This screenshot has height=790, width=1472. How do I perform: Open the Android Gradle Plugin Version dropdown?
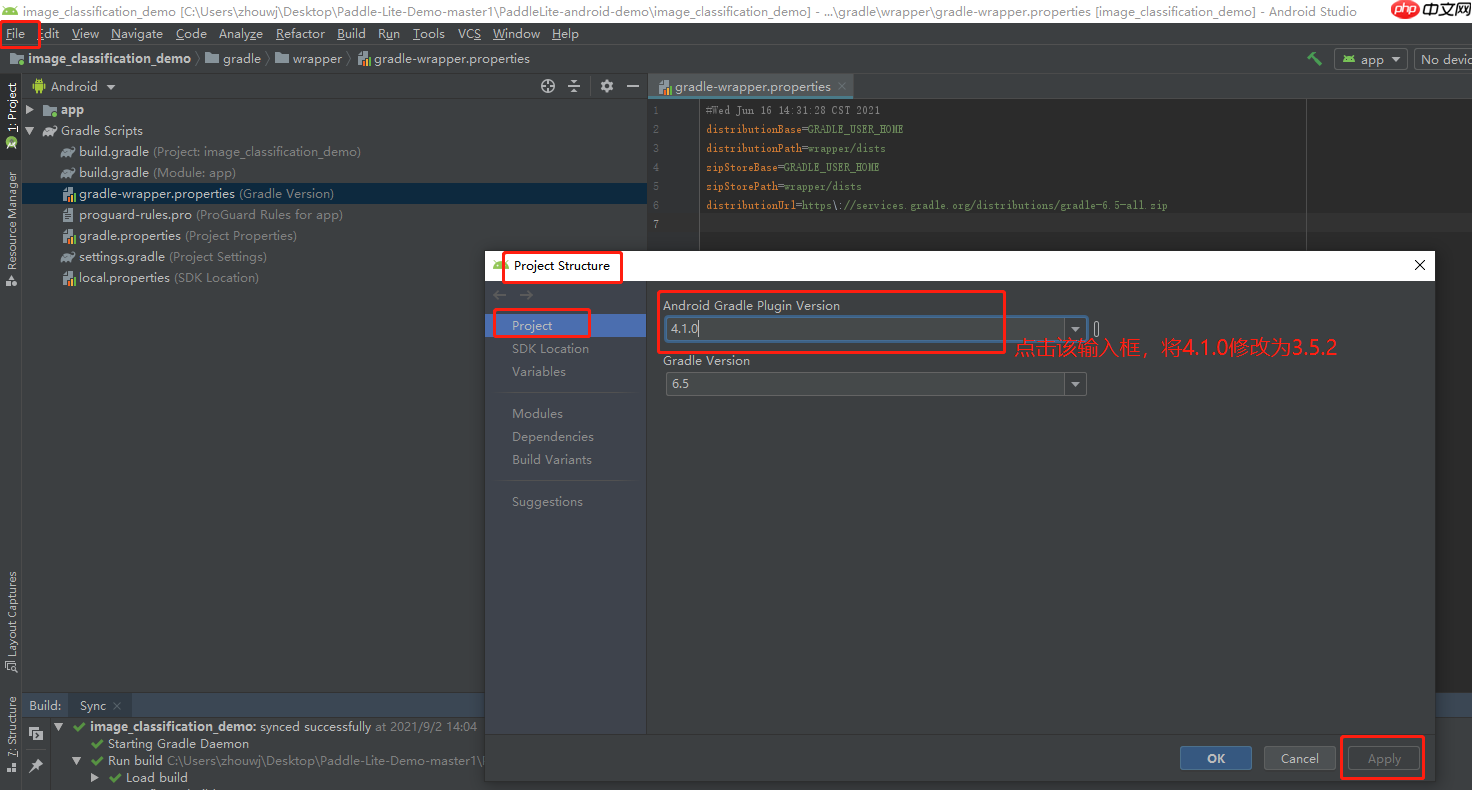tap(1075, 329)
